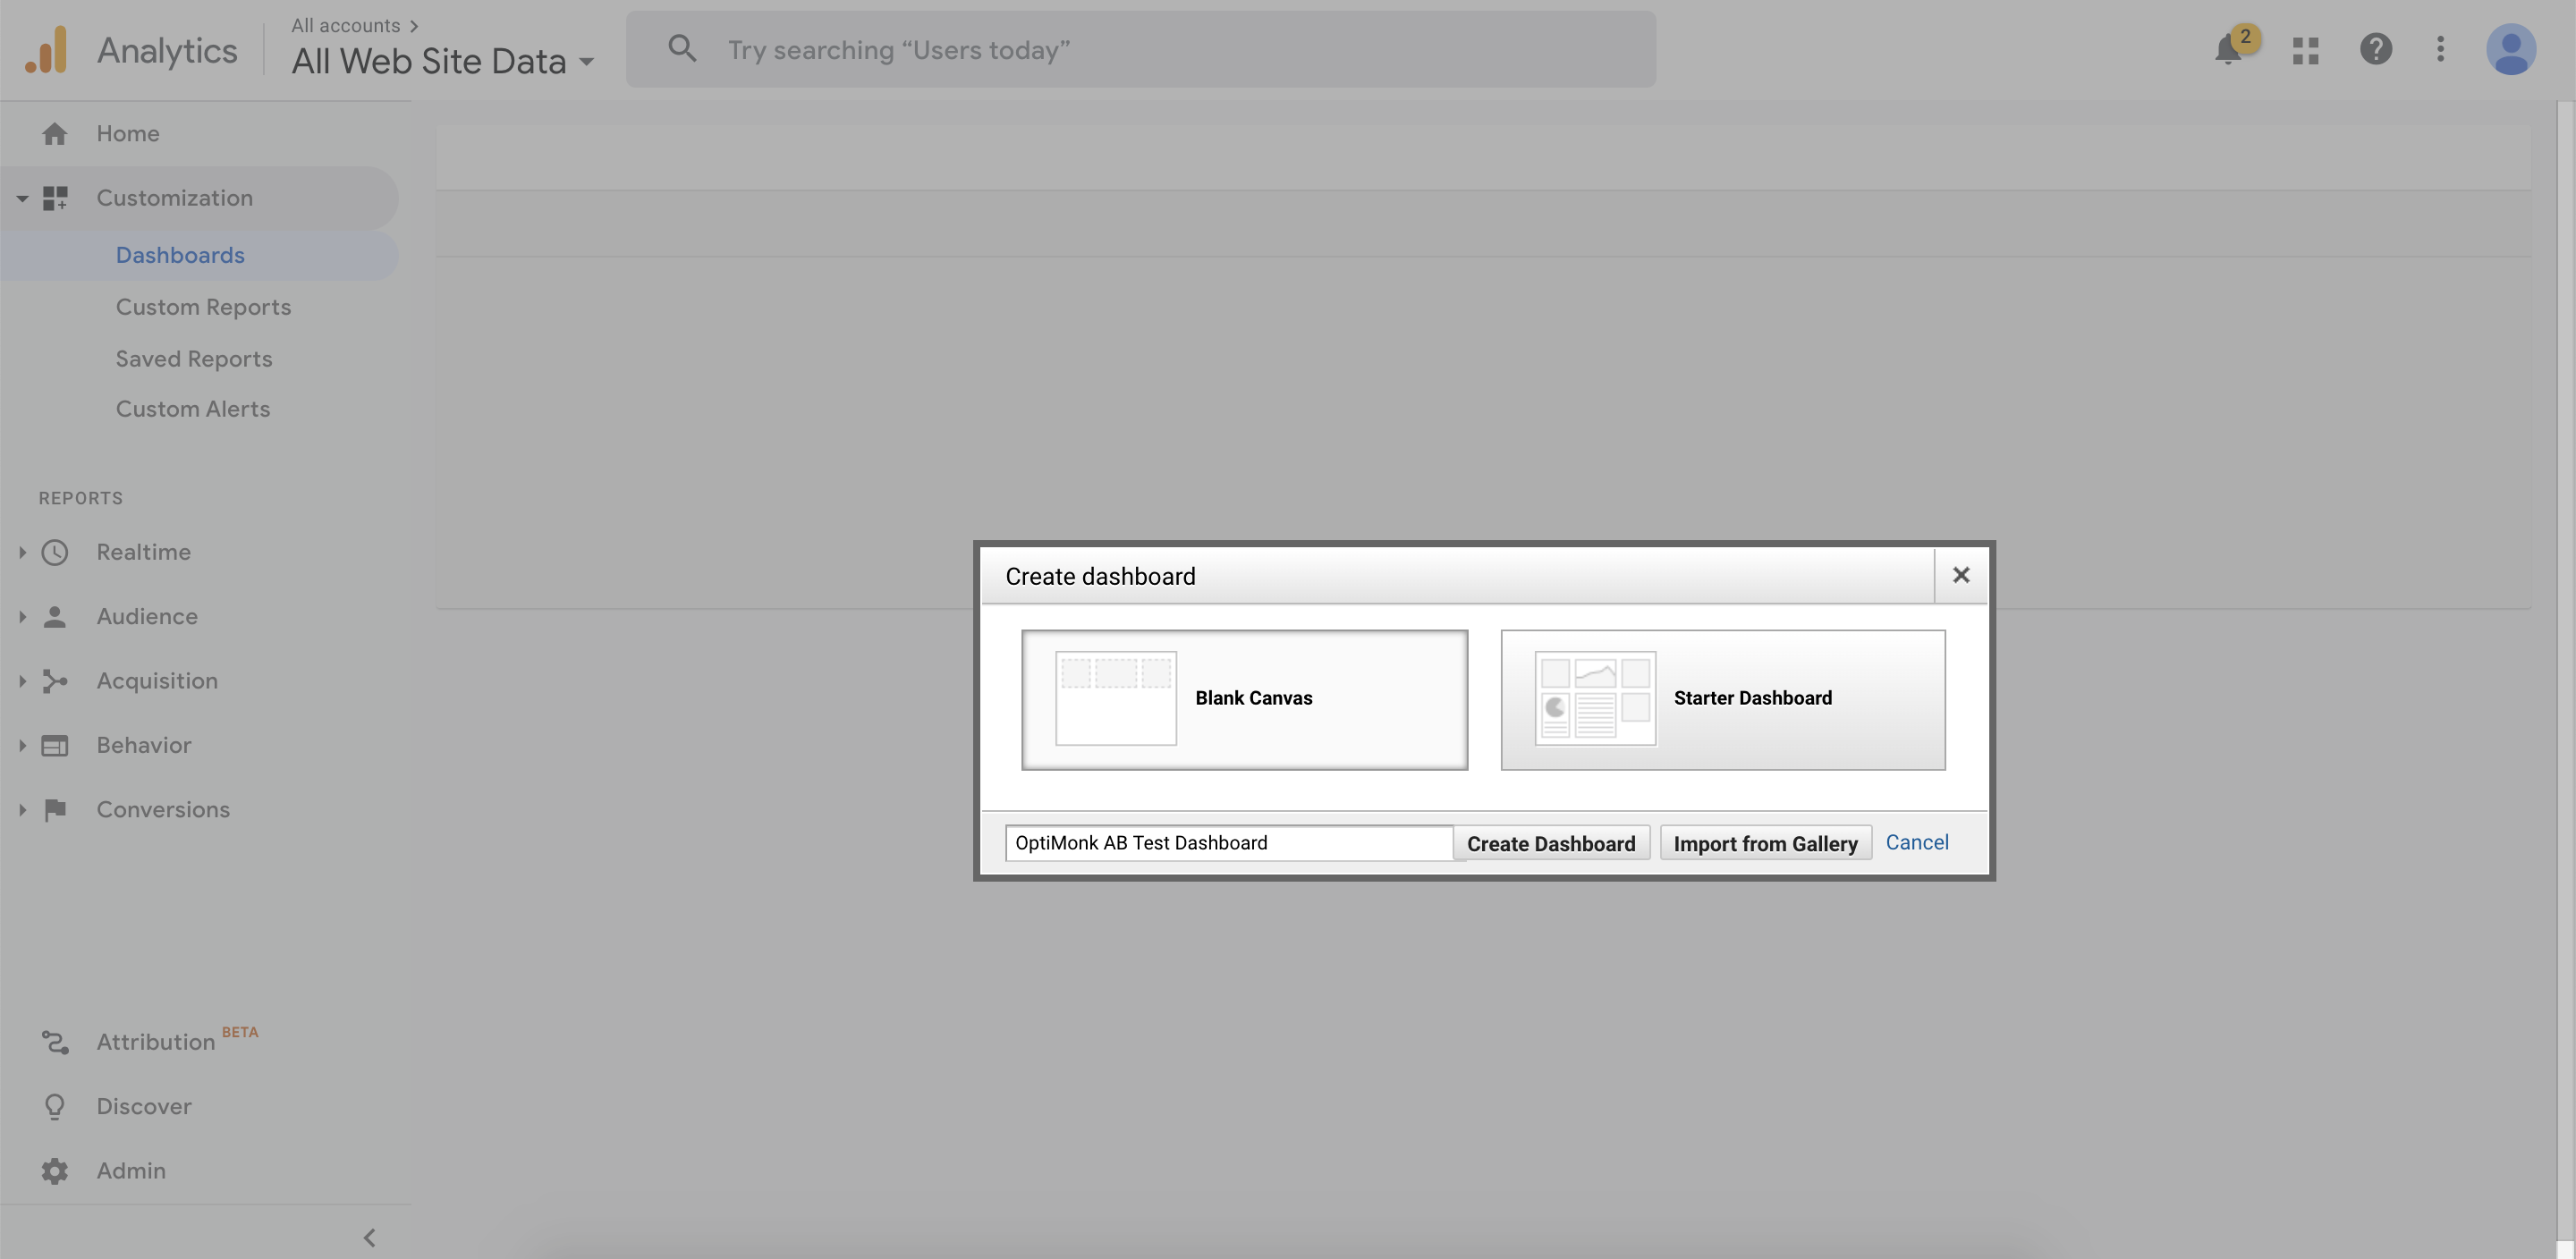Expand the Acquisition section arrow
Image resolution: width=2576 pixels, height=1259 pixels.
point(22,681)
